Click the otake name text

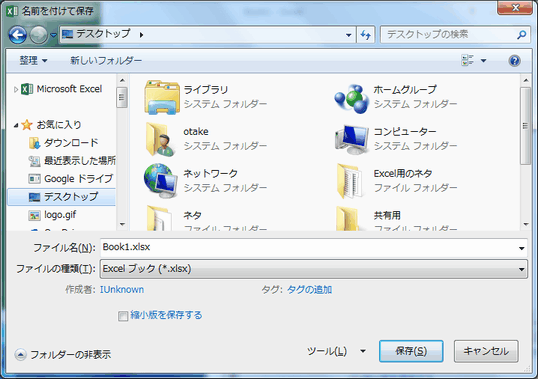click(196, 132)
